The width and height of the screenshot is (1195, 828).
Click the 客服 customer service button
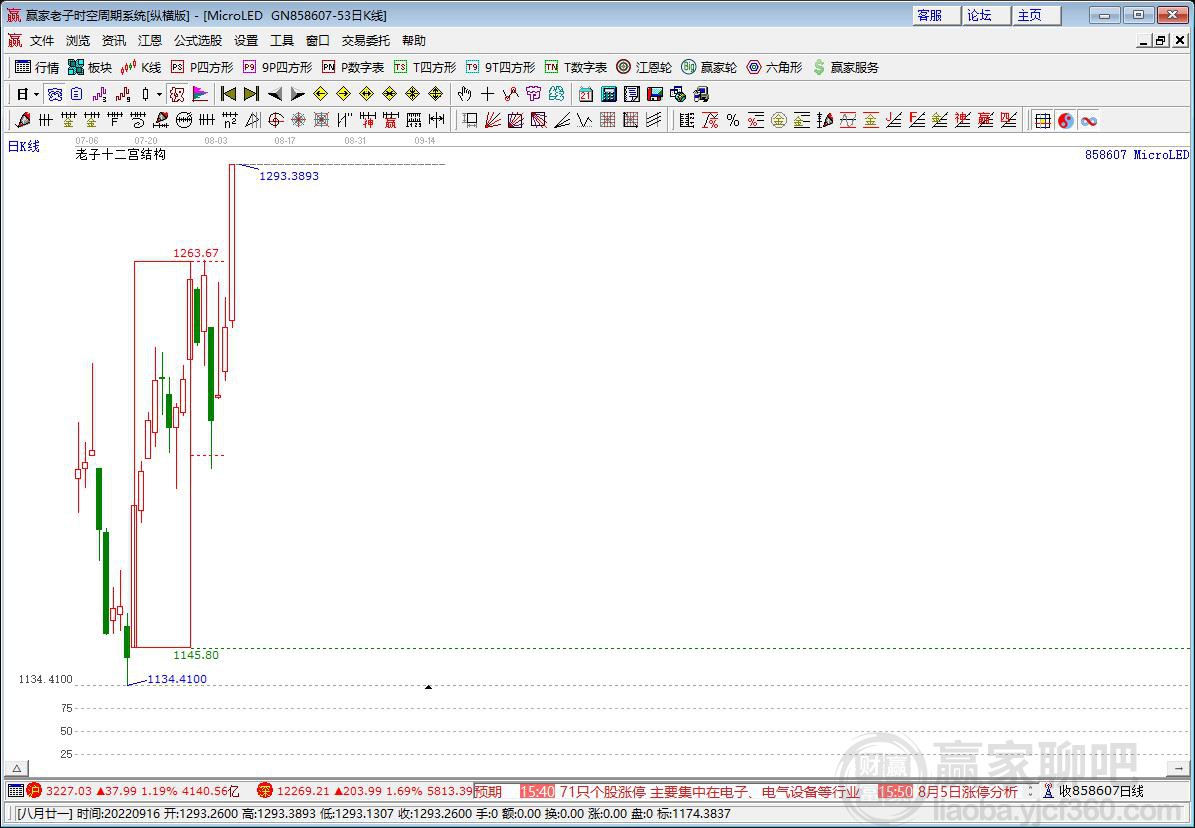click(x=936, y=15)
